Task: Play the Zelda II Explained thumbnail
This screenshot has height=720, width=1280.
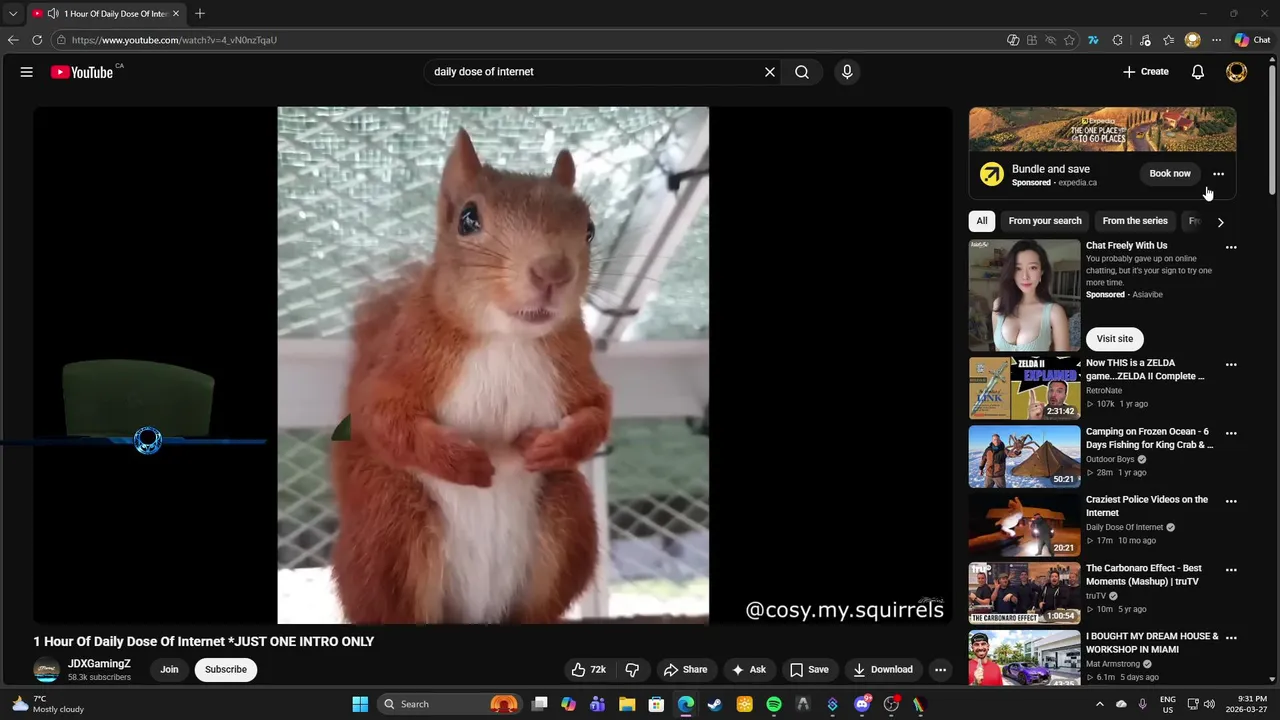Action: click(1024, 388)
